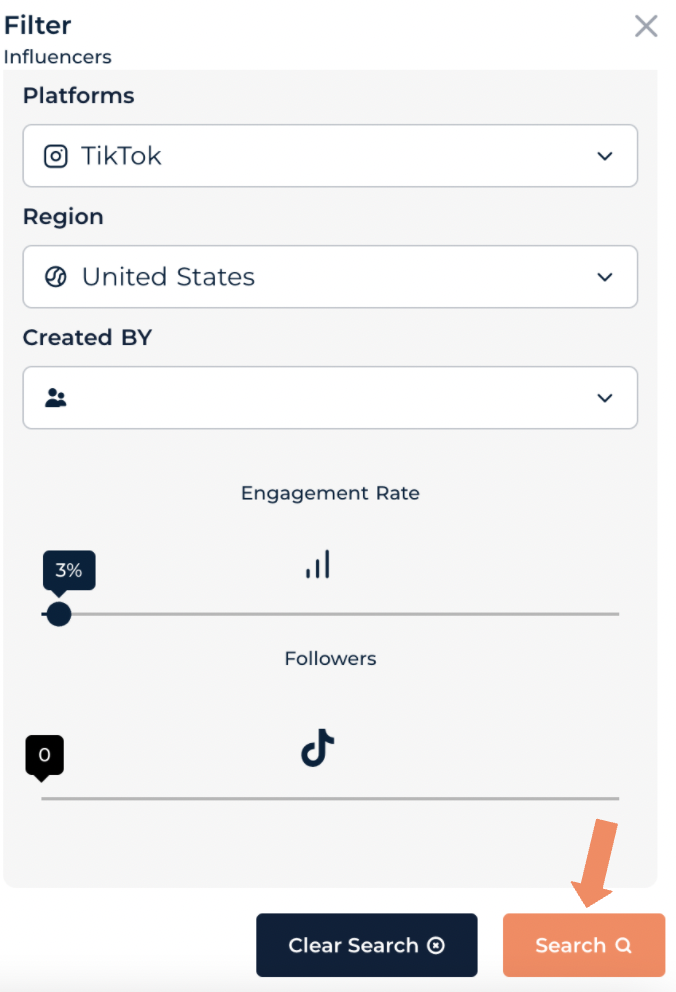Click the circled X icon on Clear Search
The image size is (676, 992).
click(x=436, y=945)
